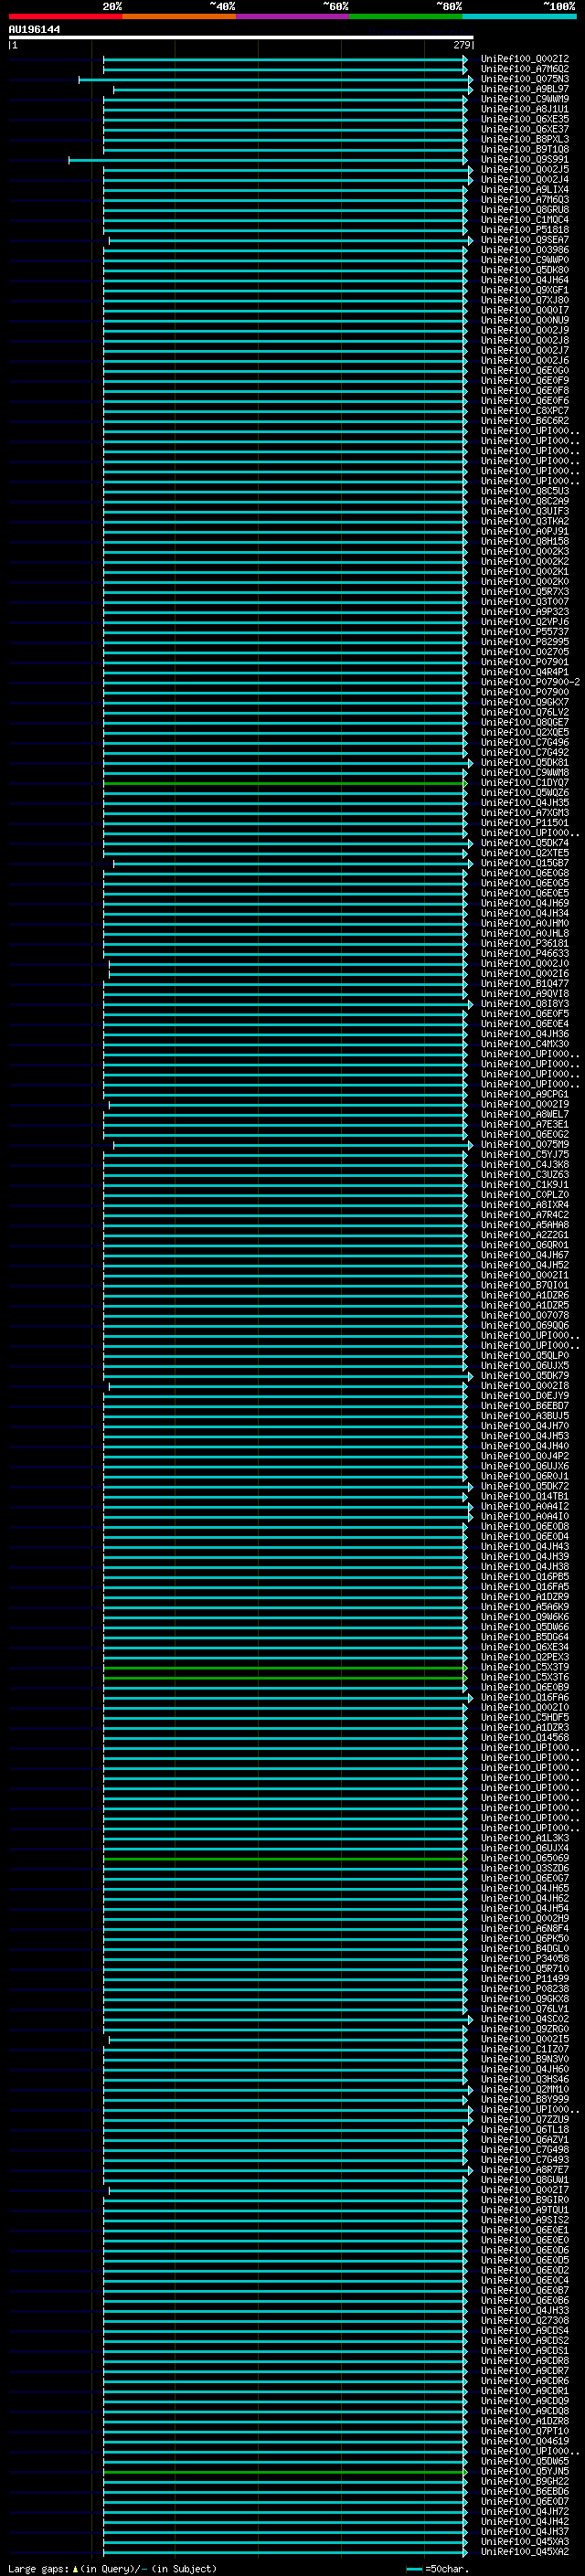This screenshot has width=585, height=2576.
Task: Open hit UniRef100_Q075N3
Action: click(x=524, y=79)
